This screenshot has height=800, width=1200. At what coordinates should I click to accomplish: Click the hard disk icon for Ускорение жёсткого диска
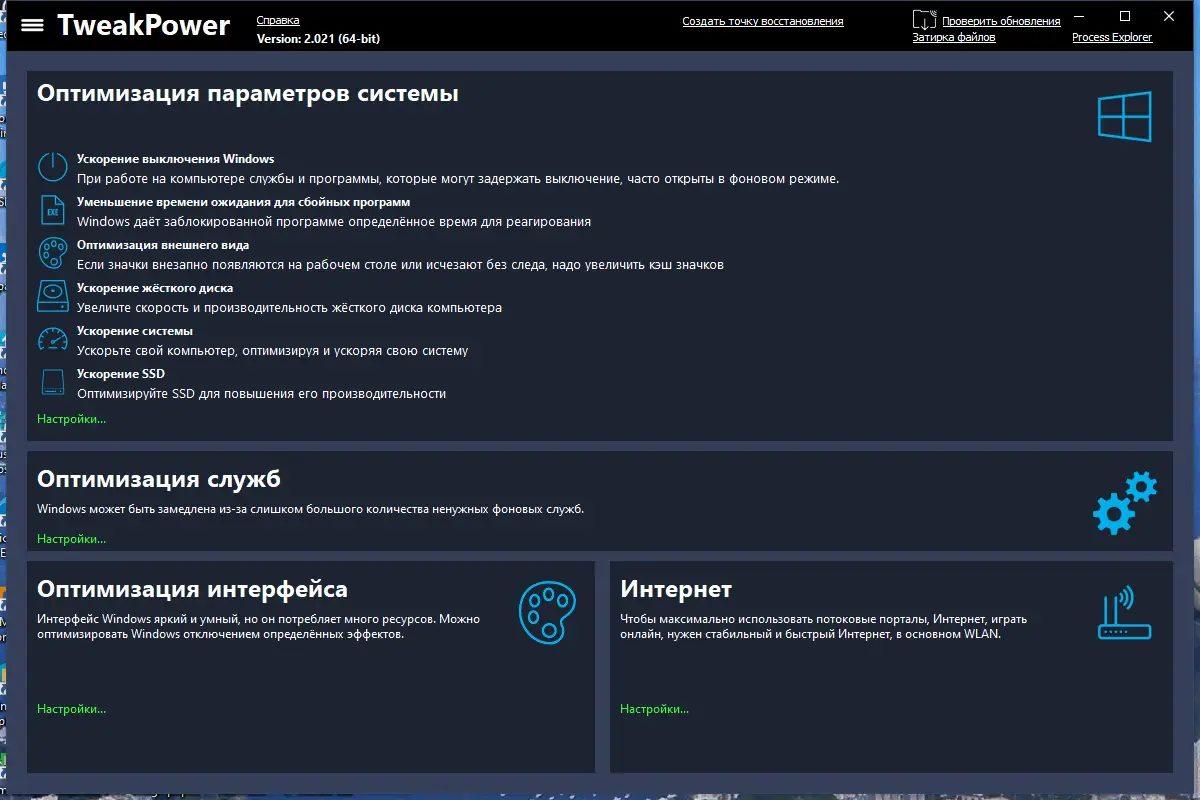tap(52, 296)
